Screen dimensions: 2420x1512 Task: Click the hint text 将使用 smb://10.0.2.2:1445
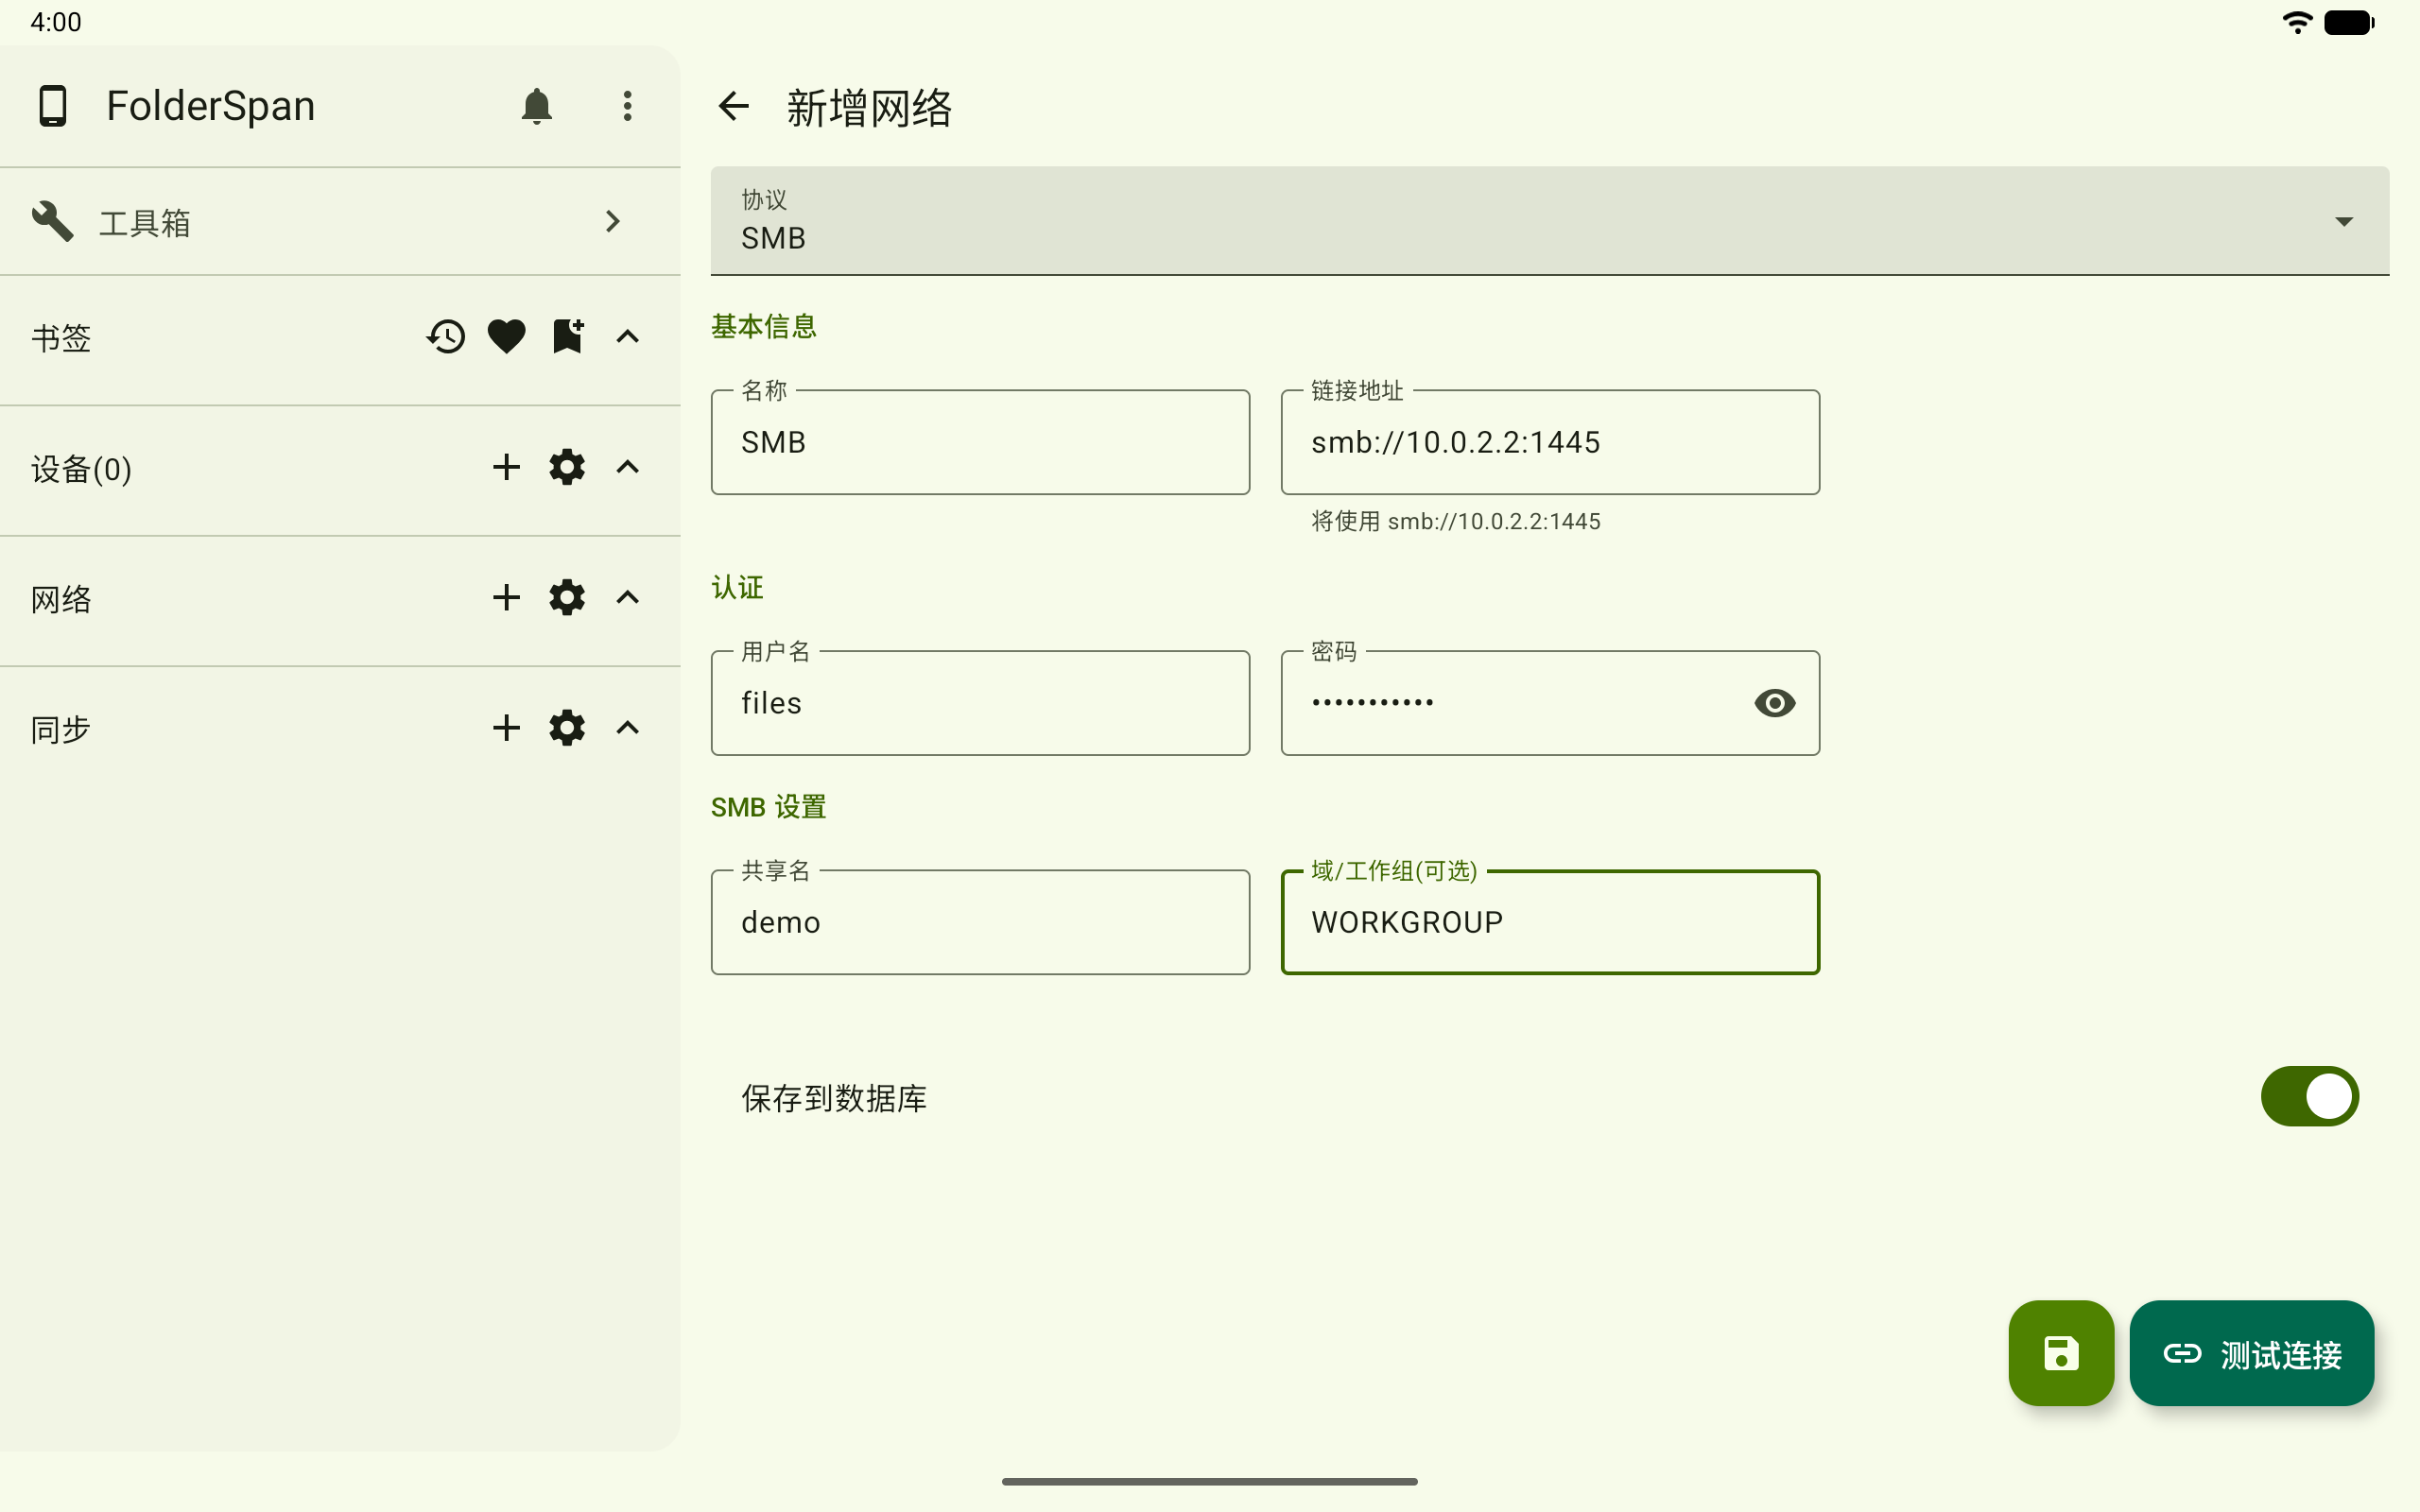(1455, 521)
